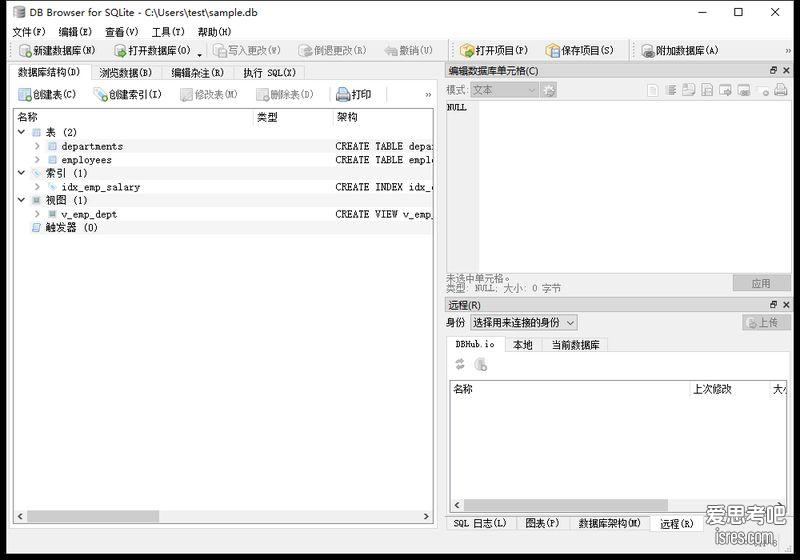Click the print icon in cell editor toolbar
The width and height of the screenshot is (800, 560).
coord(780,90)
